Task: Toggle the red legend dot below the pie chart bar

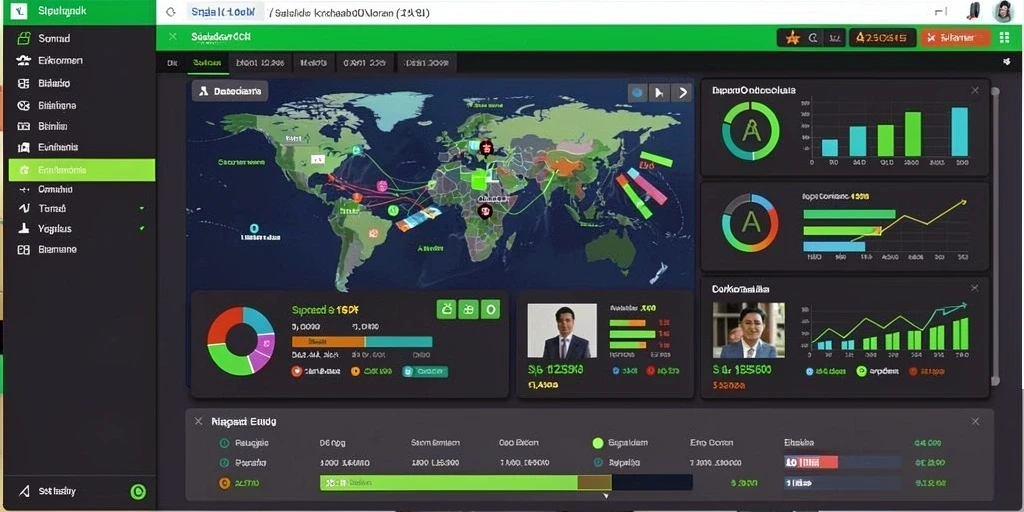Action: click(296, 371)
